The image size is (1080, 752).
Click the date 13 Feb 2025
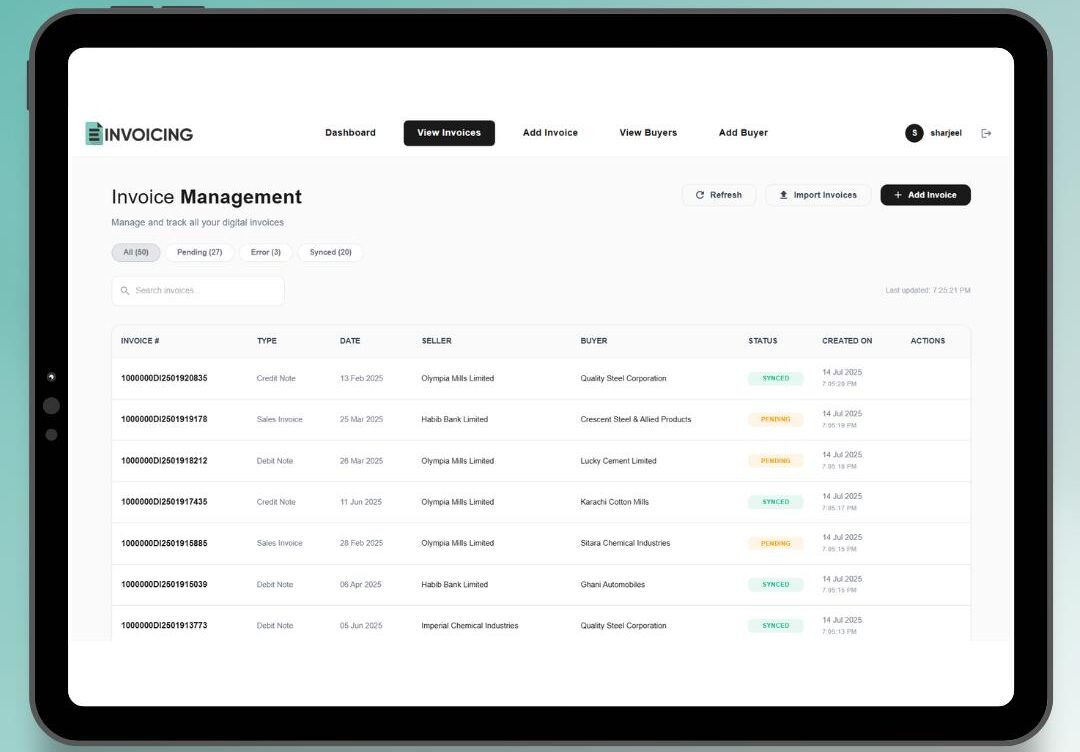click(362, 378)
